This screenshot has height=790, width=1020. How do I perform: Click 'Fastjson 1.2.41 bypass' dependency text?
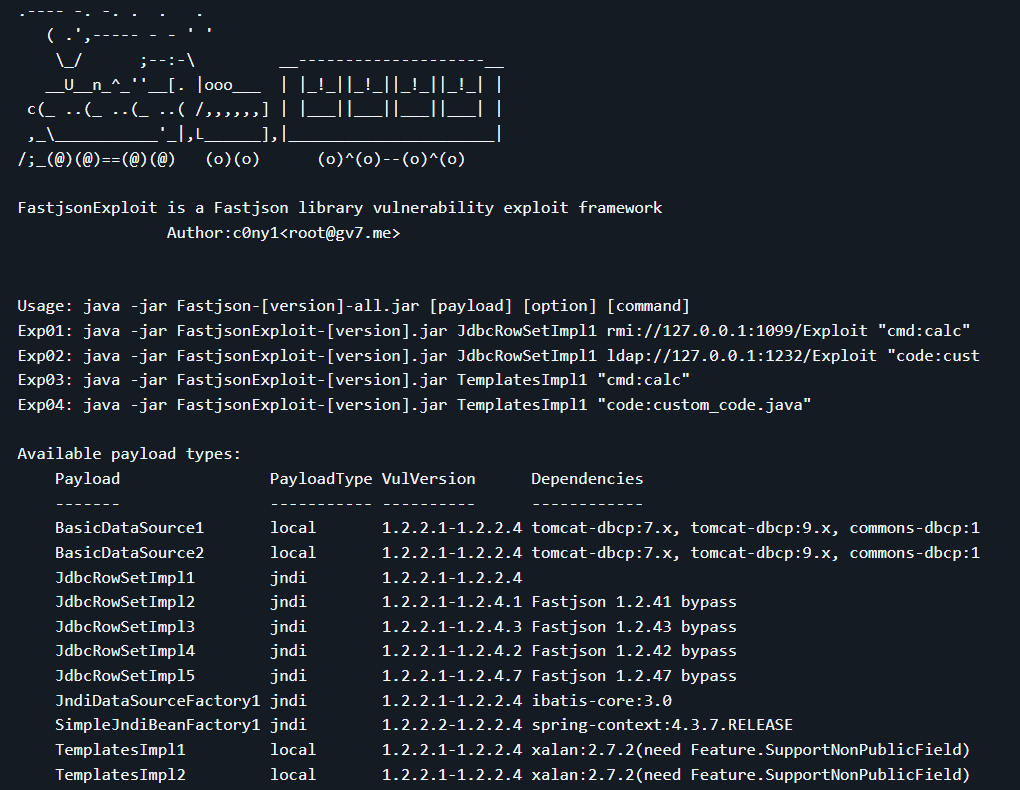(x=634, y=601)
